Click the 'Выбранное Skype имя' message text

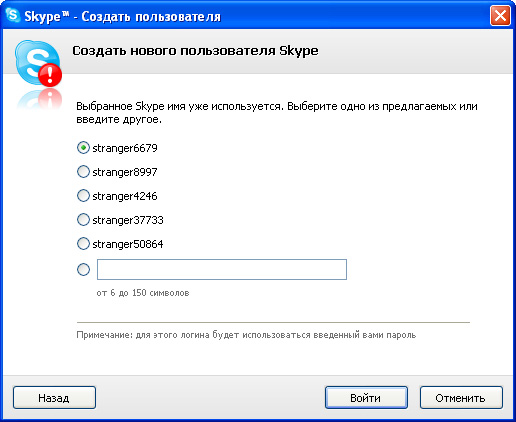click(x=277, y=113)
